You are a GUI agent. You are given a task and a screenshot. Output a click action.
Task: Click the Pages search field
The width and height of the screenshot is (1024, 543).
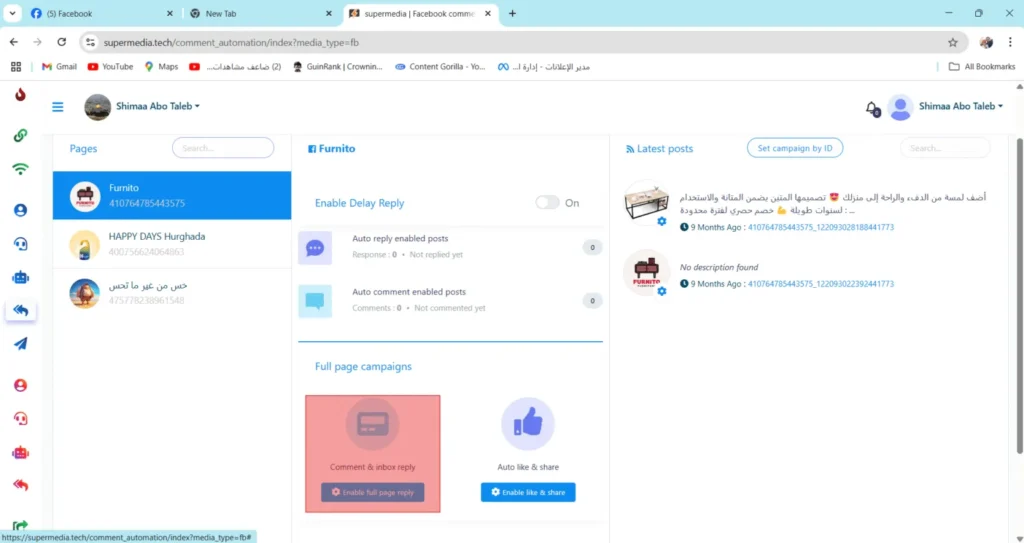tap(223, 148)
